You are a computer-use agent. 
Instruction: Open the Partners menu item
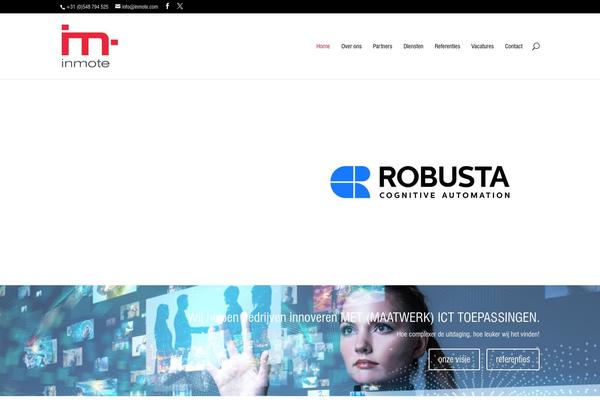tap(382, 46)
